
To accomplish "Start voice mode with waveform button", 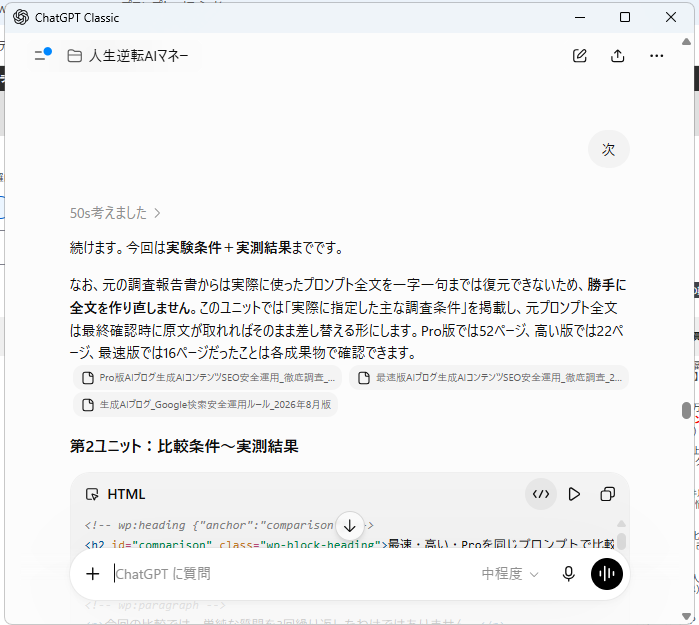I will coord(607,574).
